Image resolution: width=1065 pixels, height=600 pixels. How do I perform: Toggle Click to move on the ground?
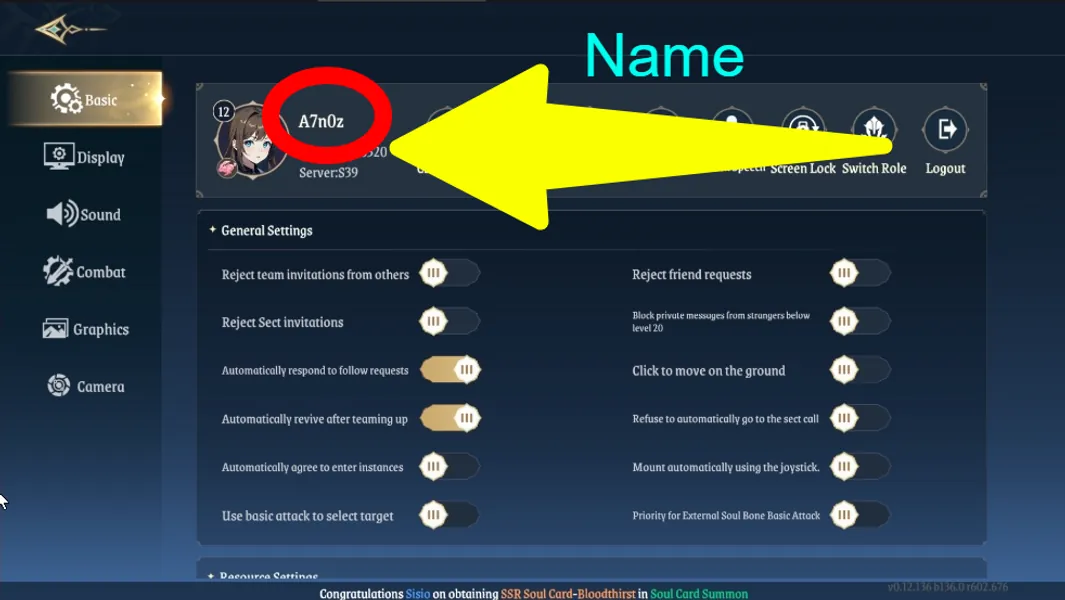860,370
